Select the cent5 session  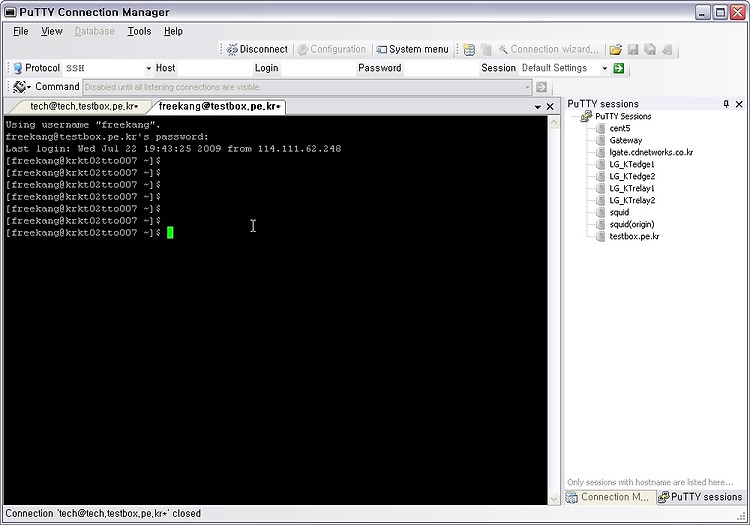pos(620,128)
